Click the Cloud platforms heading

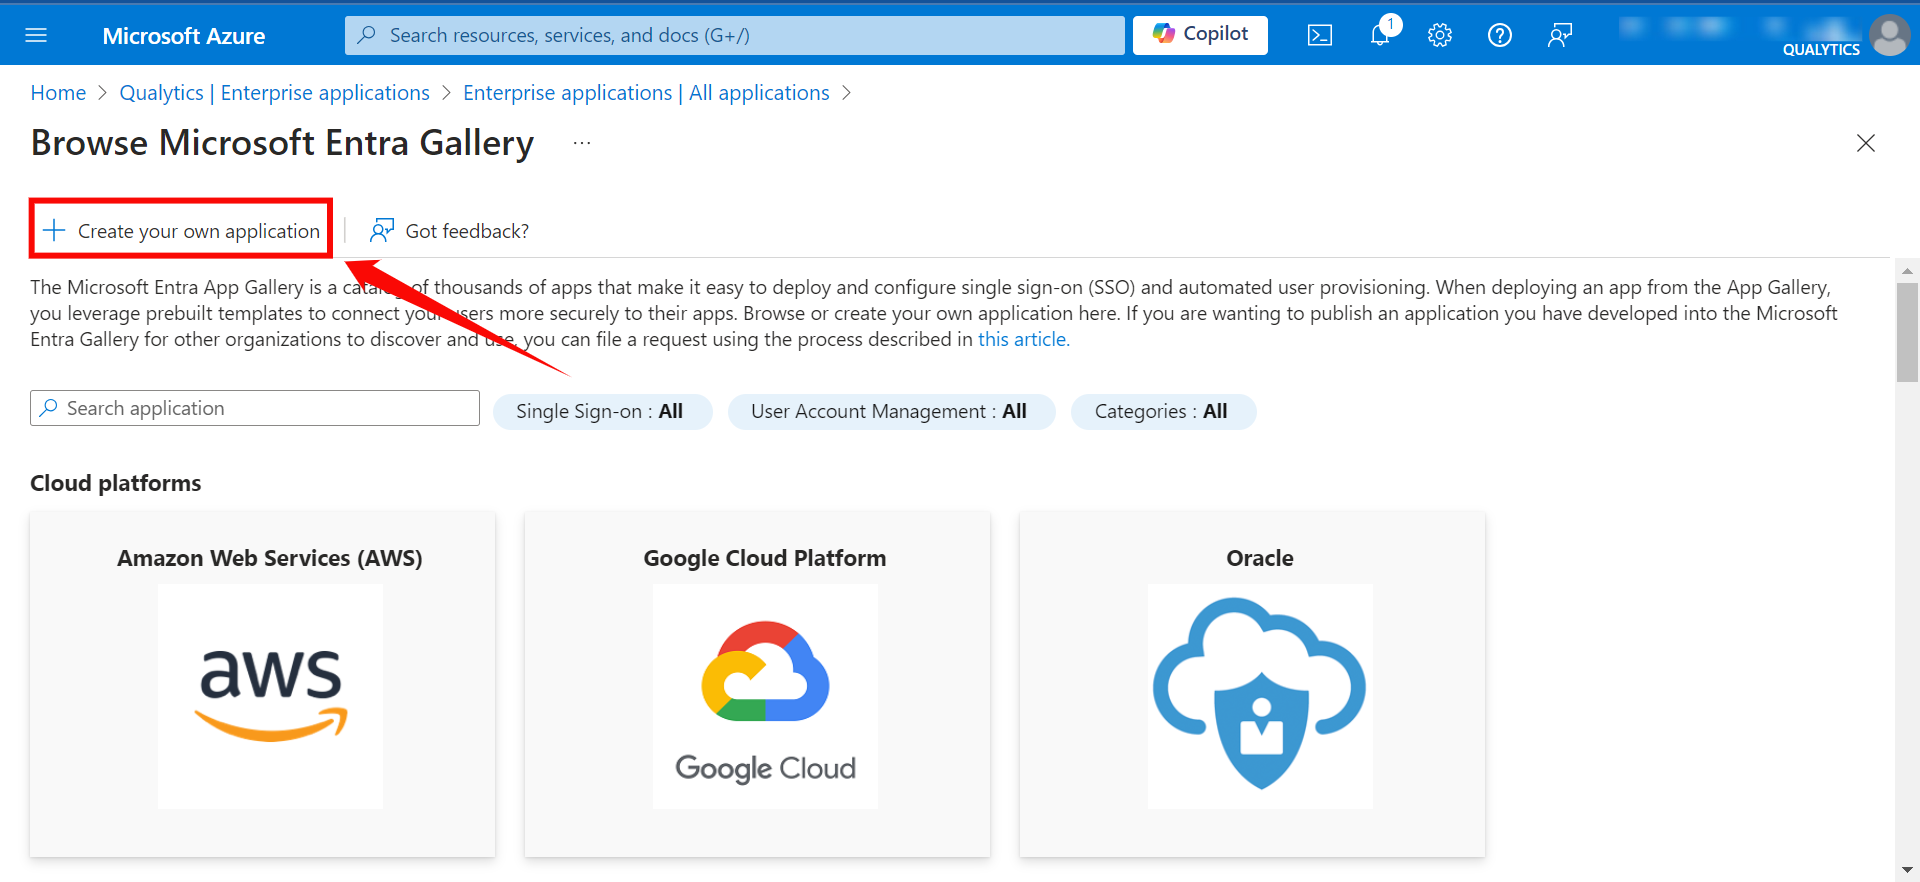pyautogui.click(x=116, y=483)
